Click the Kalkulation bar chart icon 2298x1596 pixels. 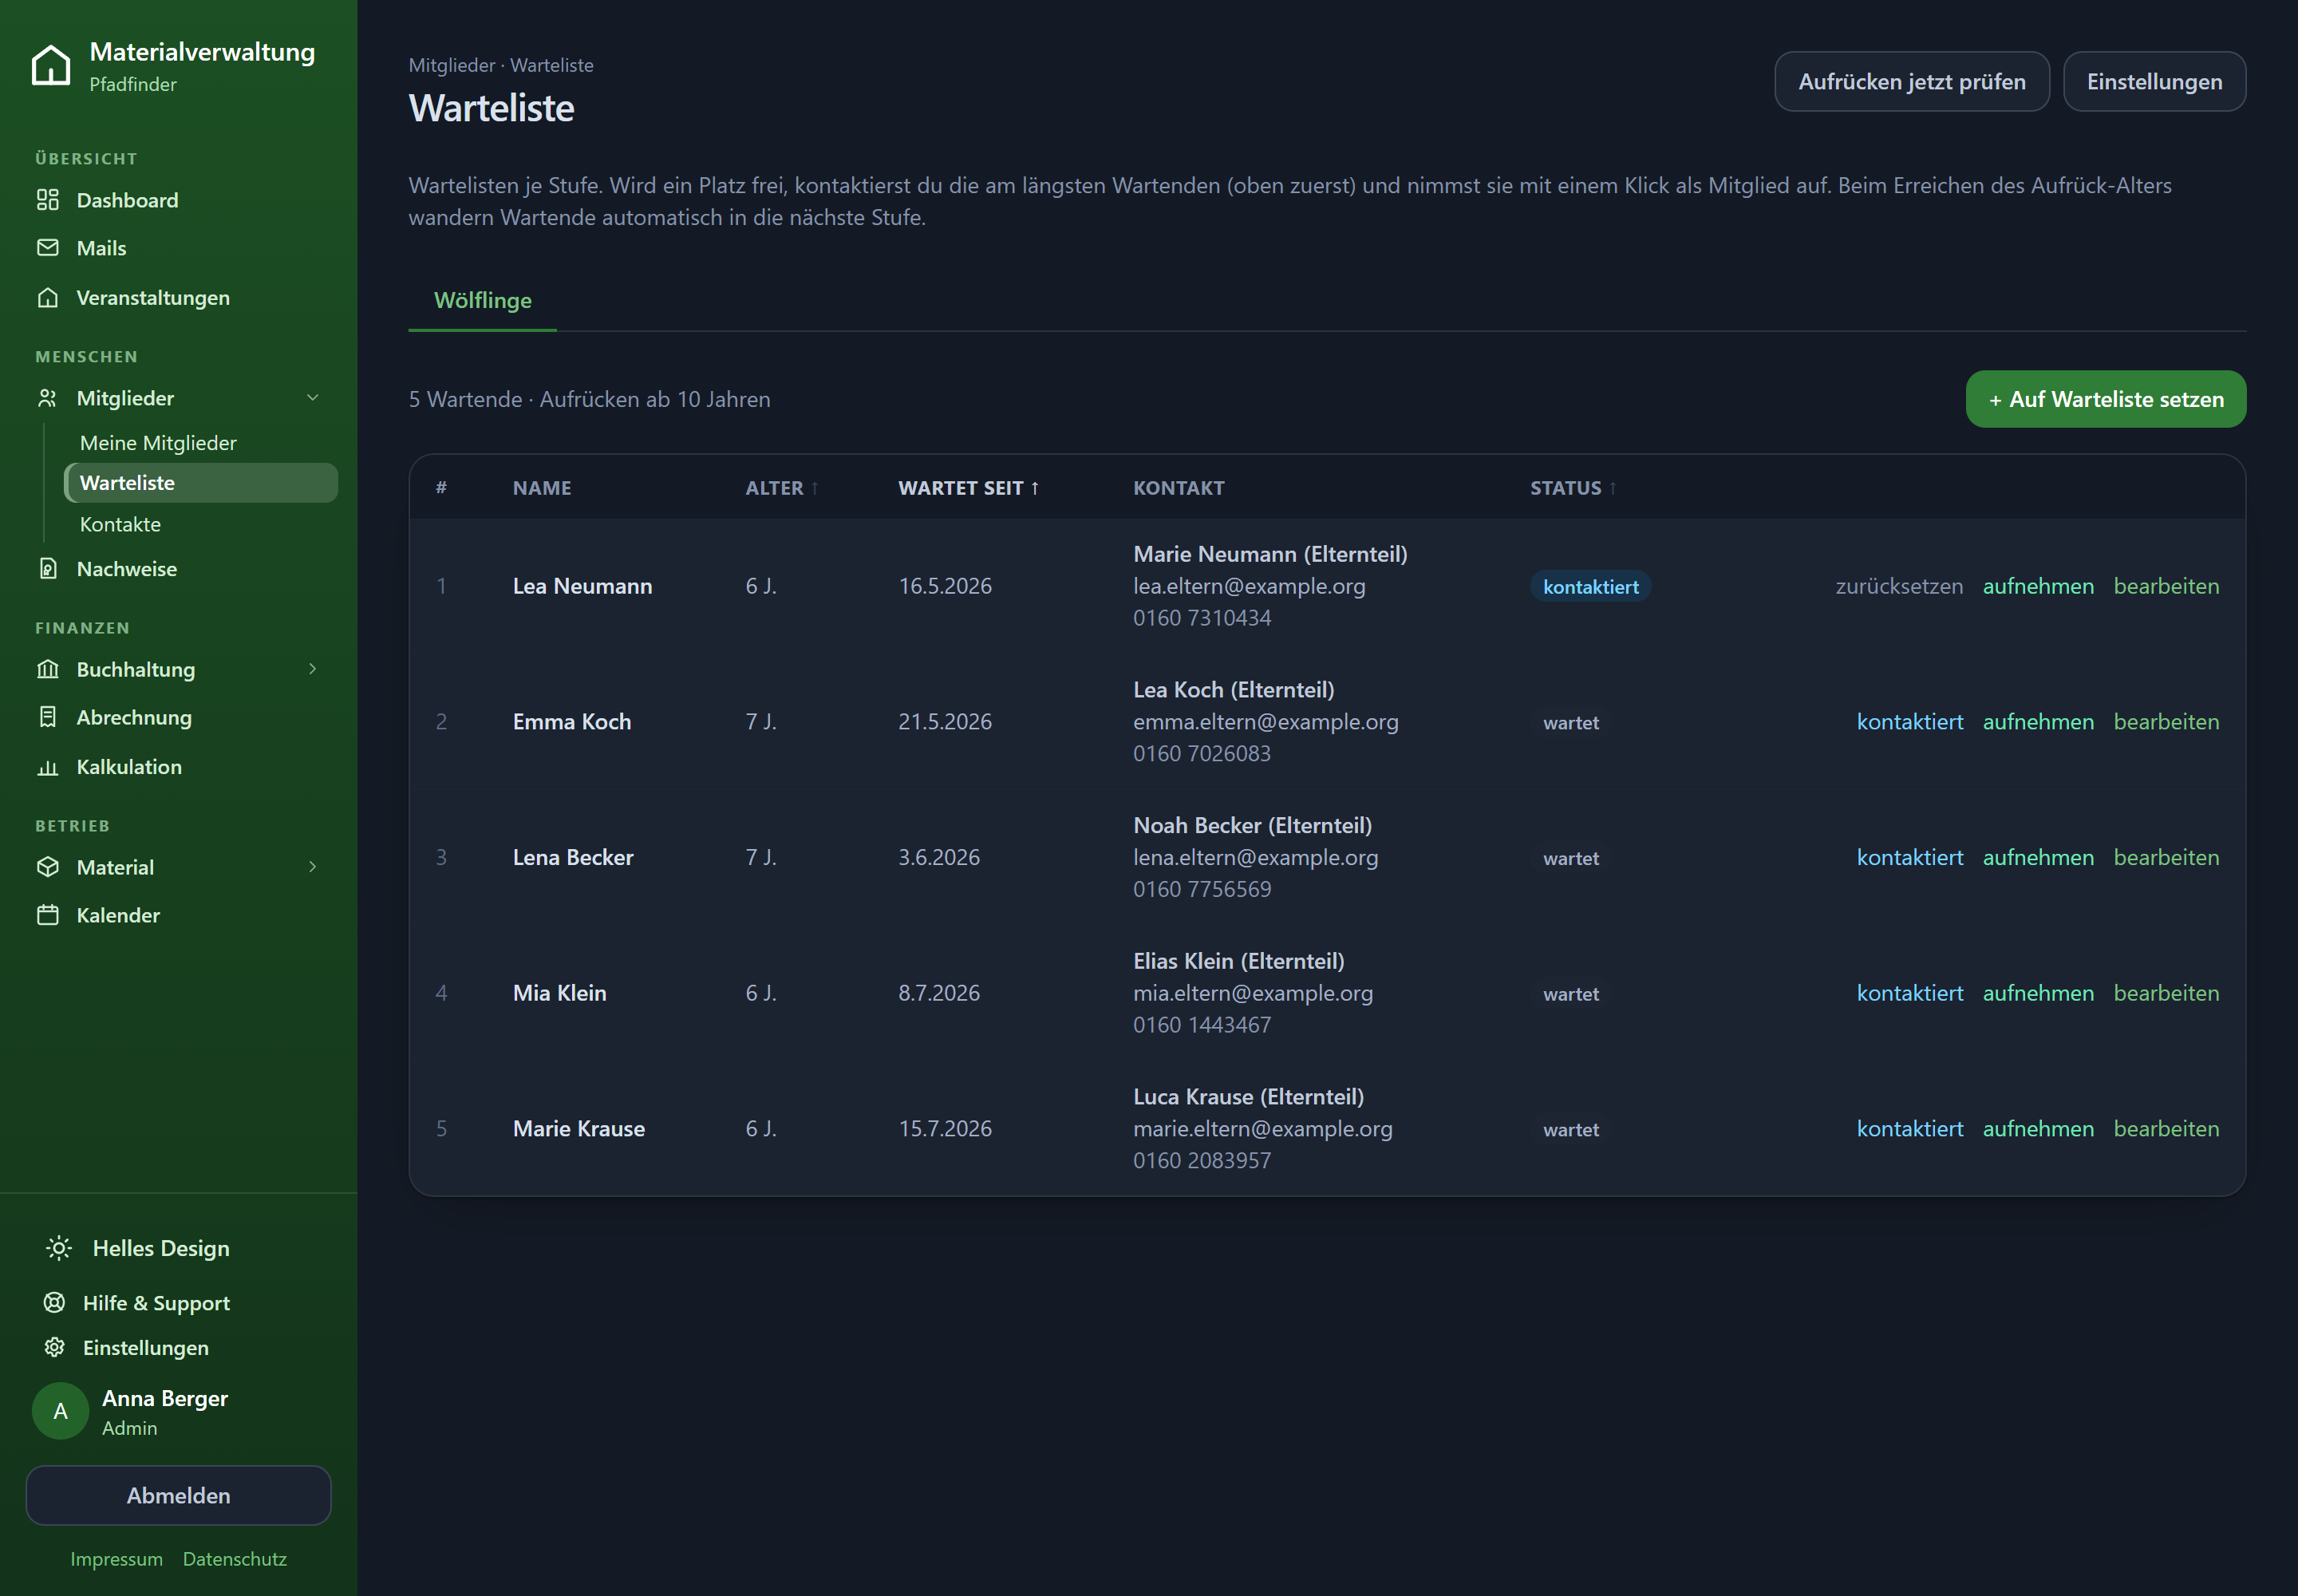pos(48,767)
